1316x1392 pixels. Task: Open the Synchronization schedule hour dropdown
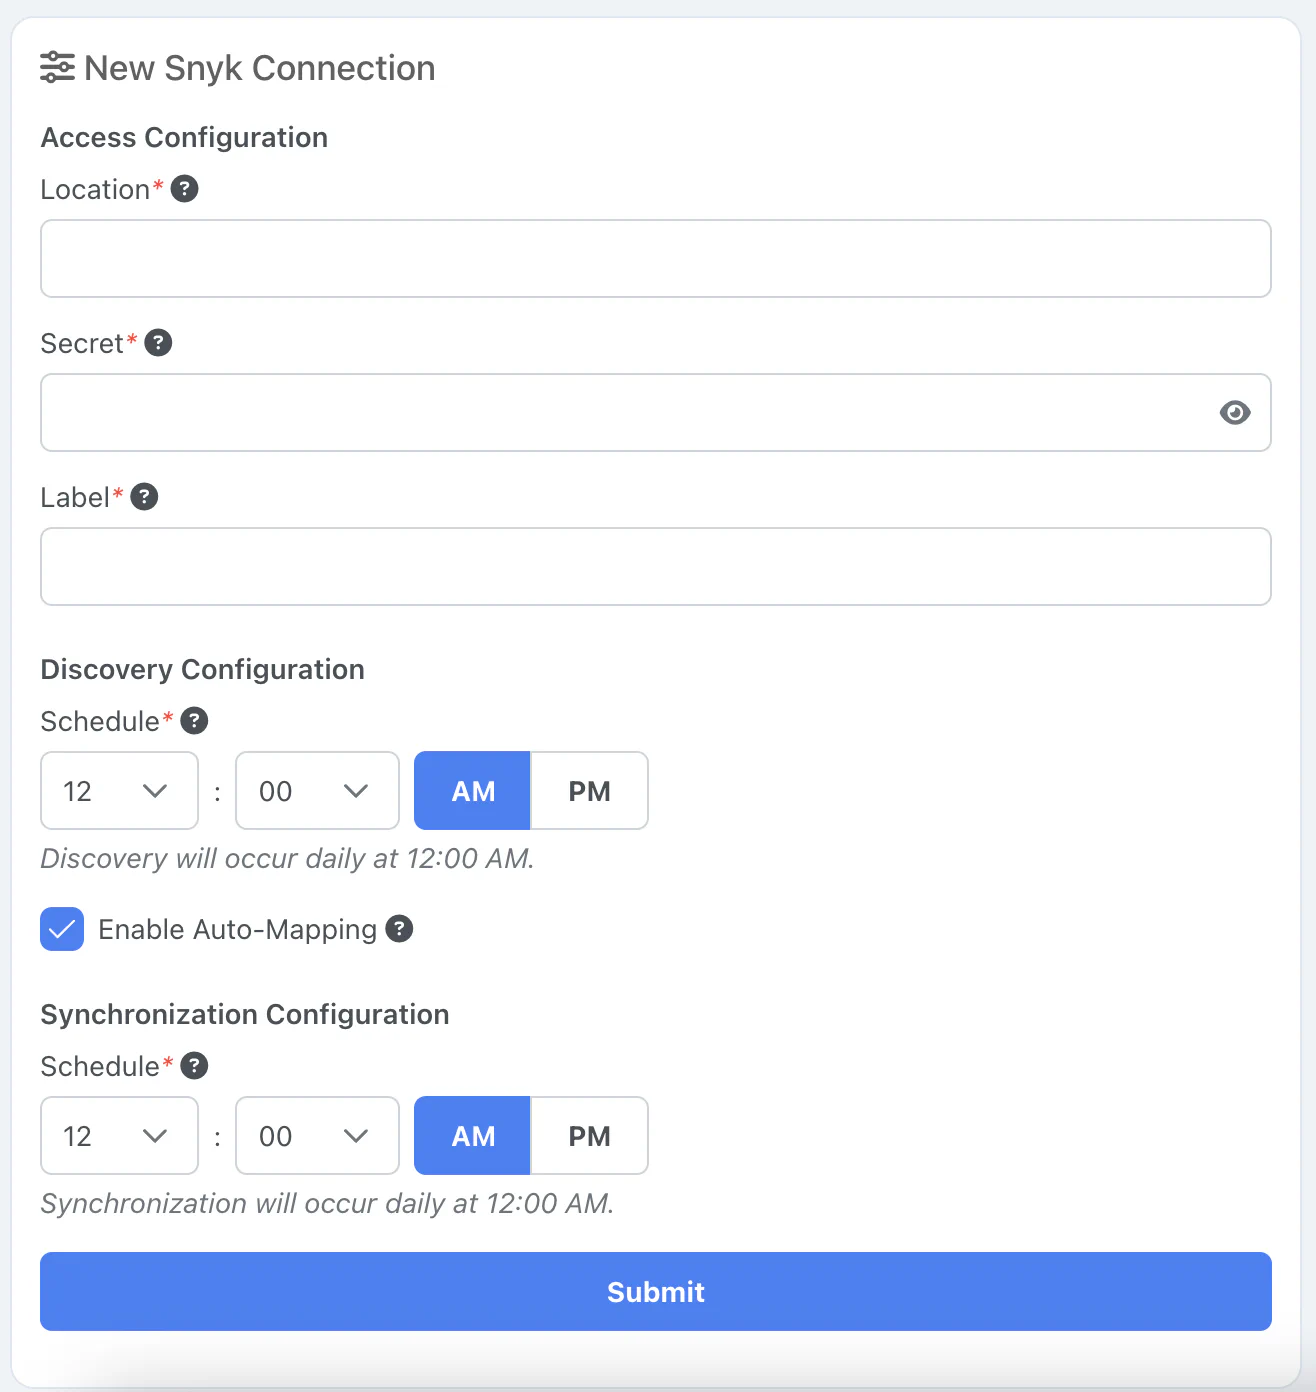coord(119,1136)
